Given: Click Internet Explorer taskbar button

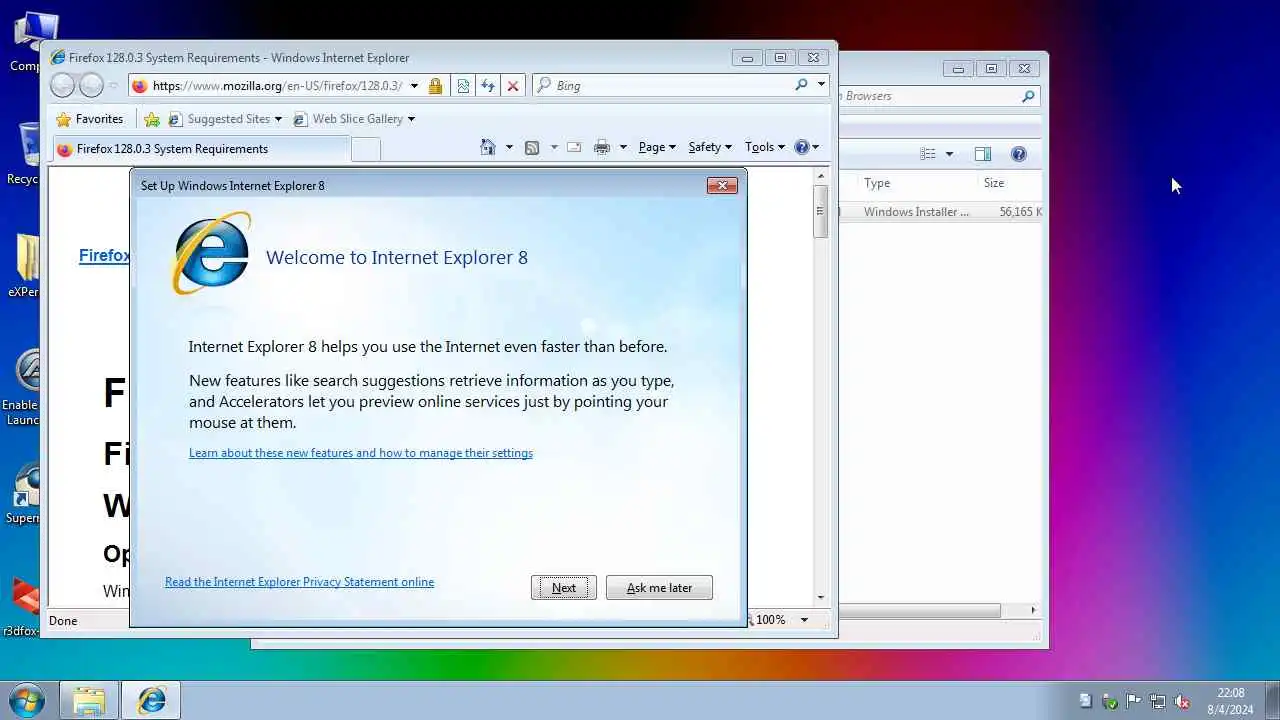Looking at the screenshot, I should [x=152, y=701].
